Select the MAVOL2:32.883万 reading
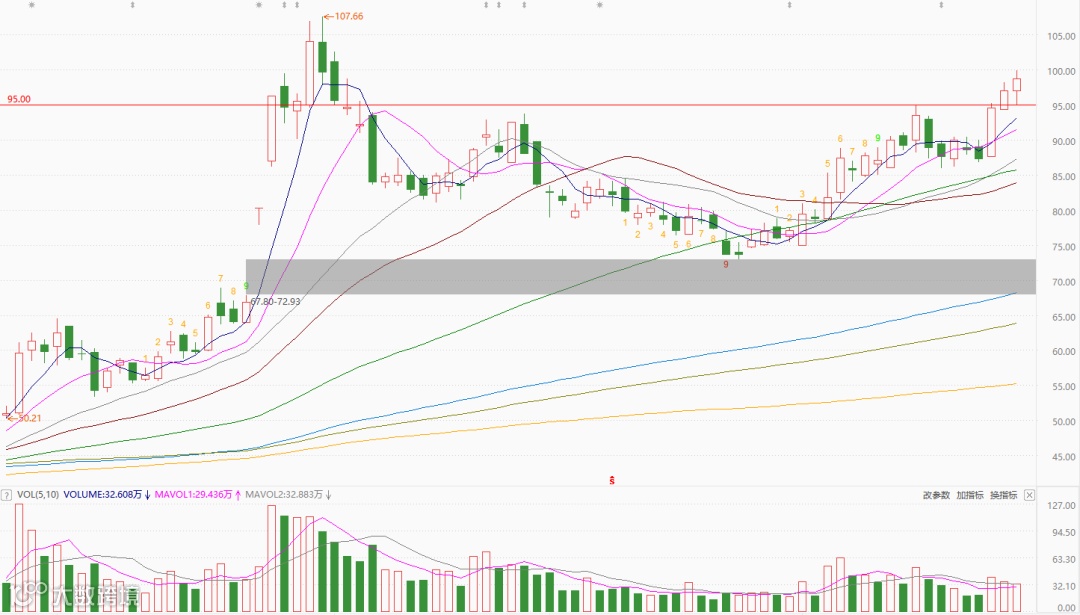Image resolution: width=1080 pixels, height=615 pixels. point(284,494)
